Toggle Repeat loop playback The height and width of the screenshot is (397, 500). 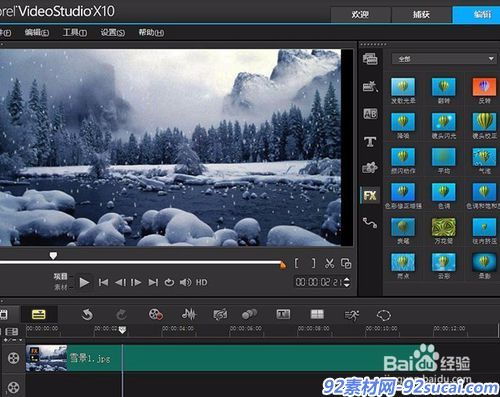[x=169, y=282]
